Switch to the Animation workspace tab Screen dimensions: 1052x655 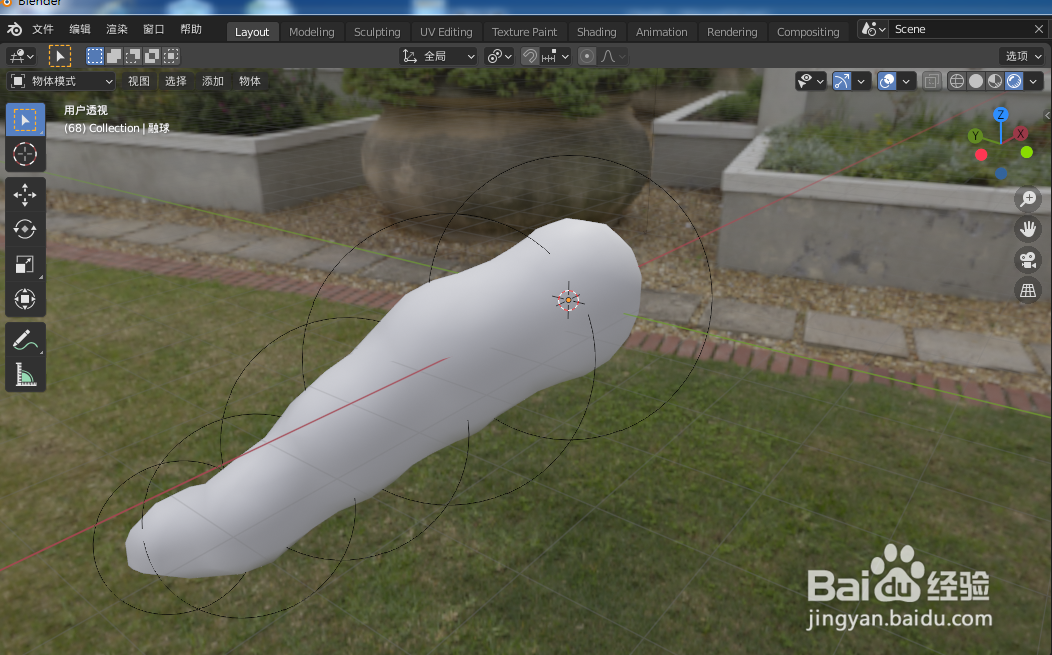(661, 31)
